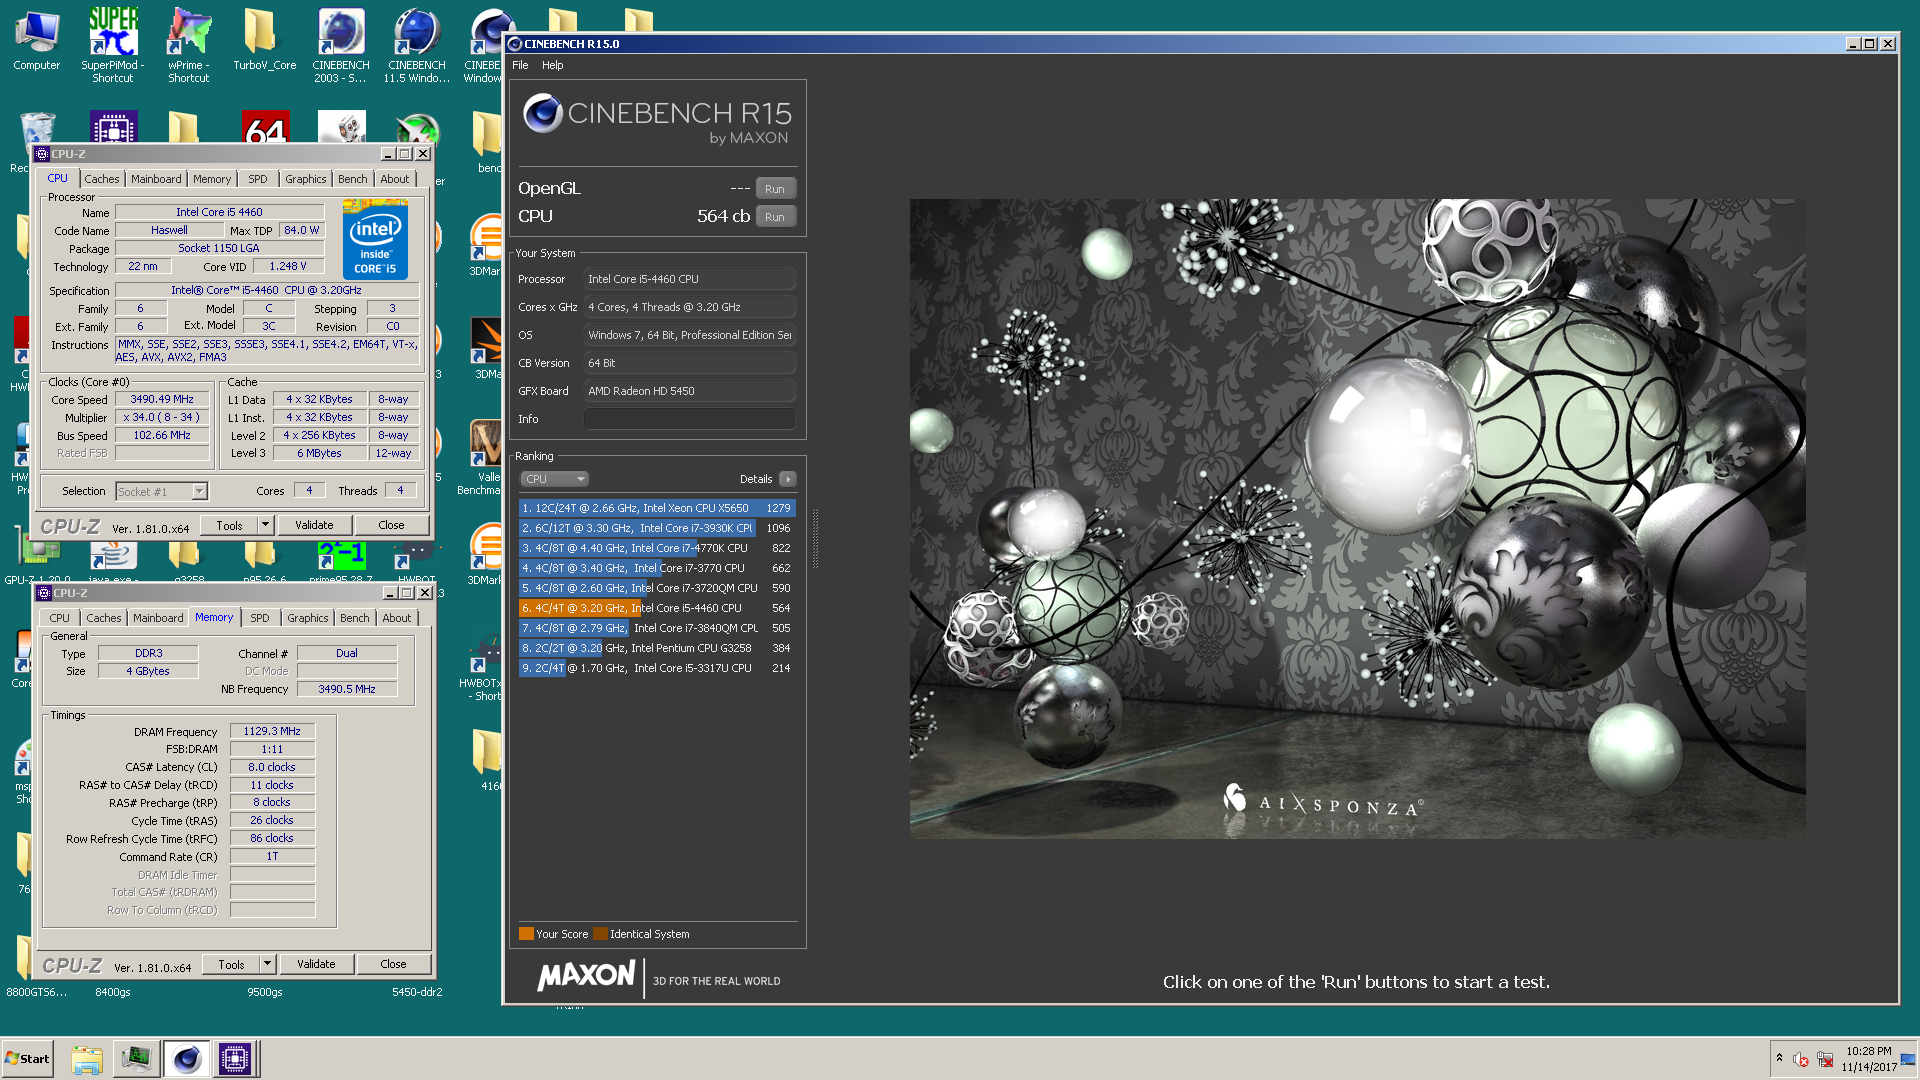Click the volume icon in system tray
The image size is (1920, 1080).
(x=1801, y=1059)
